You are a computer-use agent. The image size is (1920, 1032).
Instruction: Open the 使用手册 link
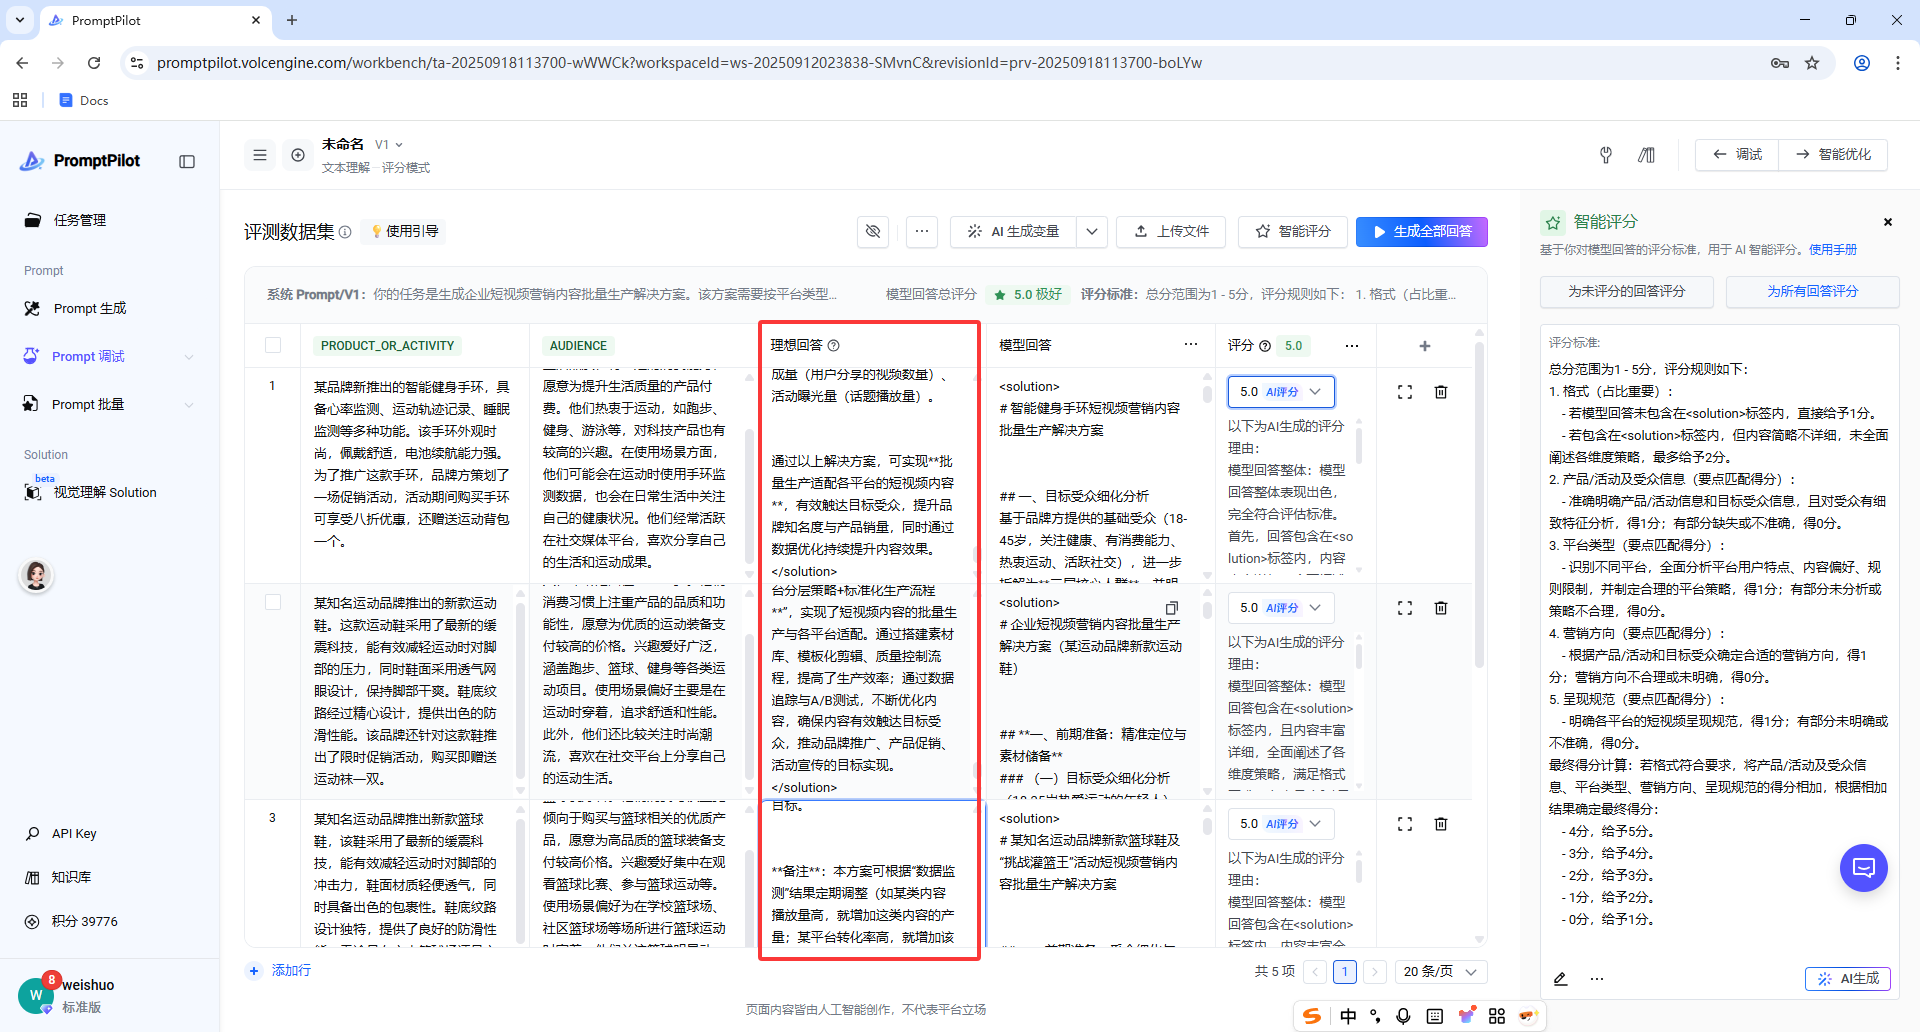[x=1832, y=250]
